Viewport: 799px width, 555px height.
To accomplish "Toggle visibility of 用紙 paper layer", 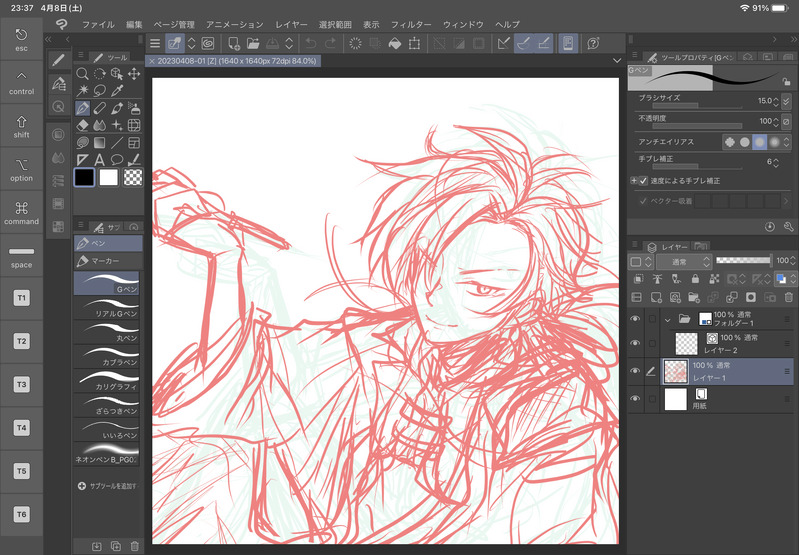I will tap(635, 399).
